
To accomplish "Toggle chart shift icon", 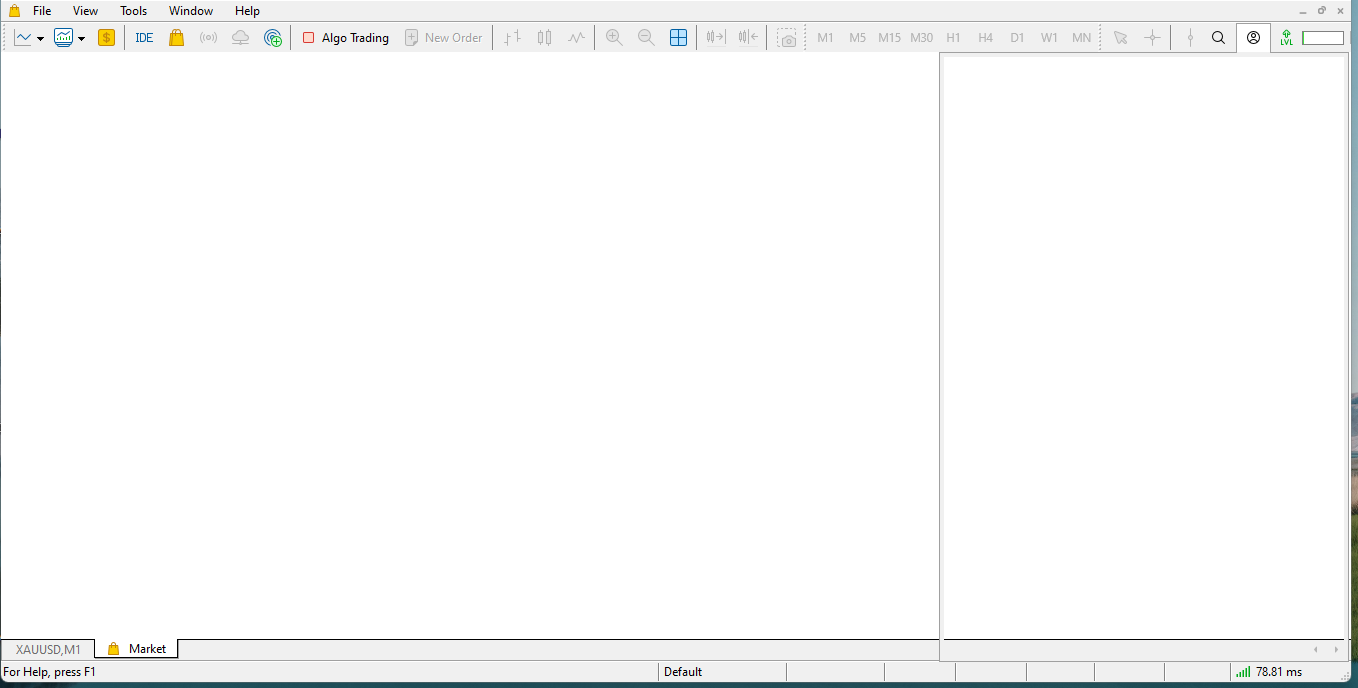I will 748,38.
